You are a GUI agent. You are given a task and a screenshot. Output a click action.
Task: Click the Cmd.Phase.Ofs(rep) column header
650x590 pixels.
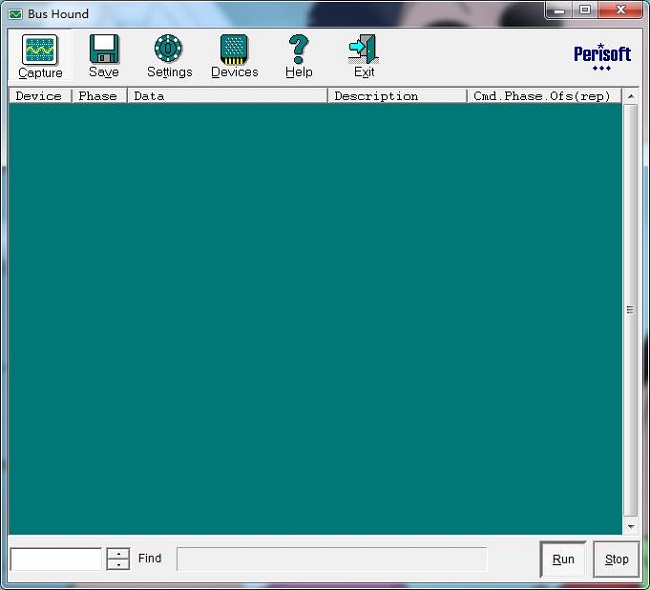click(543, 96)
